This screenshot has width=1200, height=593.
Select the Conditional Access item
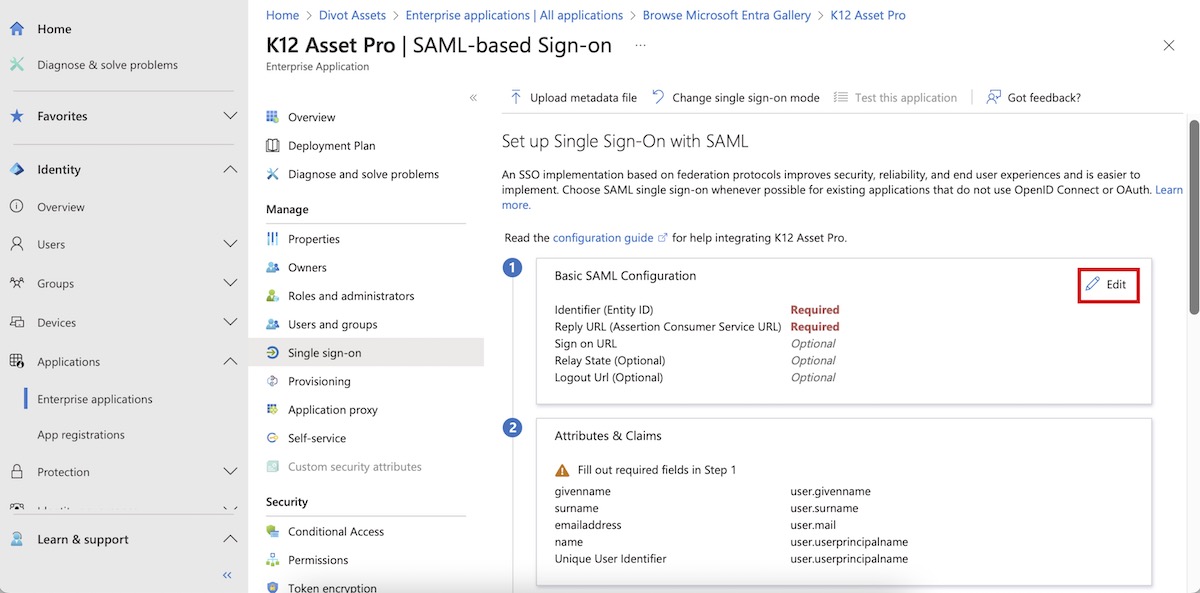pos(335,531)
